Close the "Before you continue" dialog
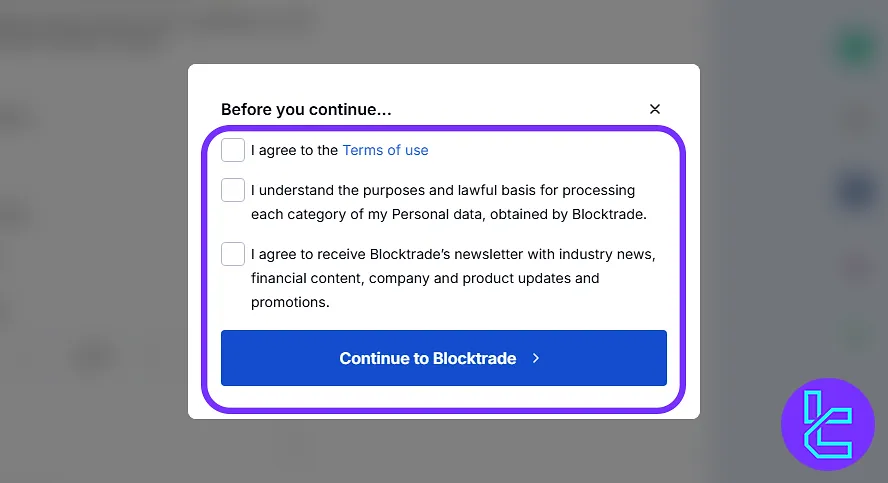The height and width of the screenshot is (483, 888). click(x=655, y=109)
